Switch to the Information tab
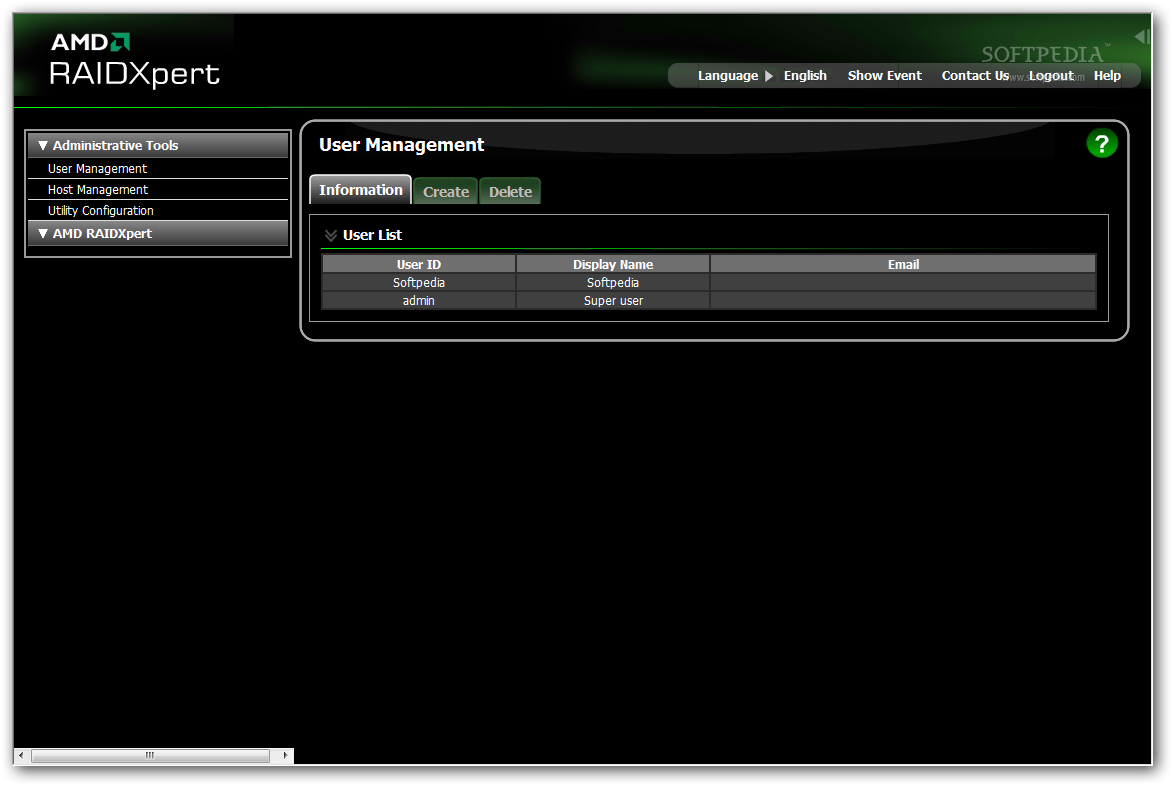Image resolution: width=1173 pixels, height=786 pixels. (x=361, y=190)
